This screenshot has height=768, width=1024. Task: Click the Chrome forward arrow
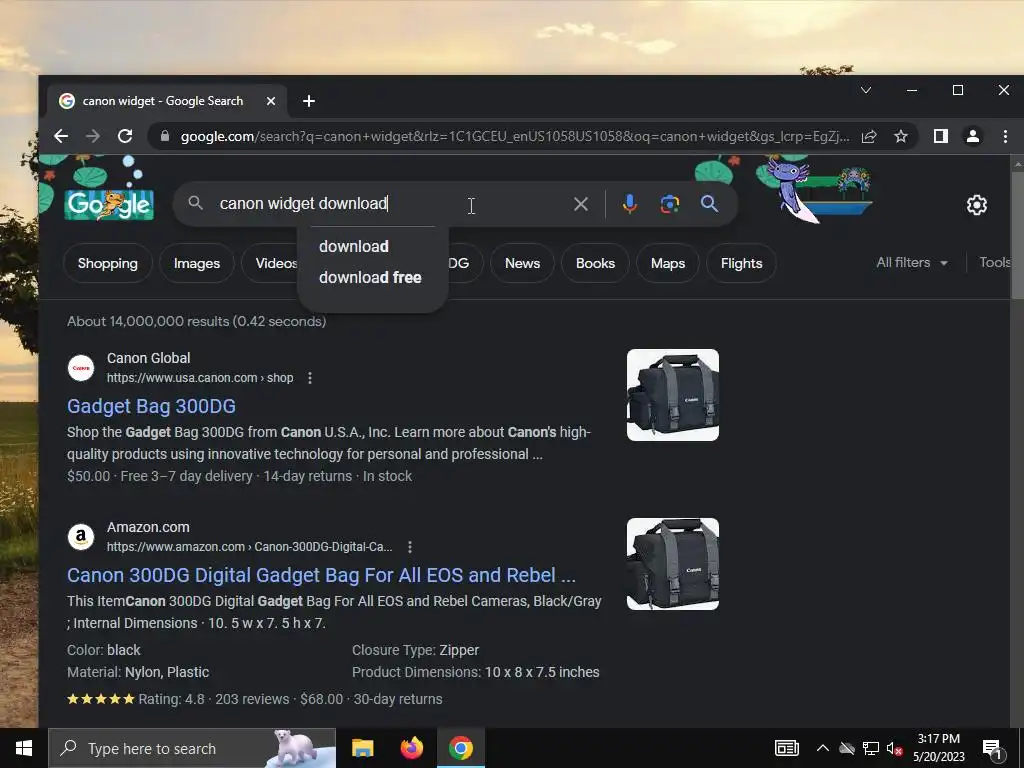pos(93,136)
